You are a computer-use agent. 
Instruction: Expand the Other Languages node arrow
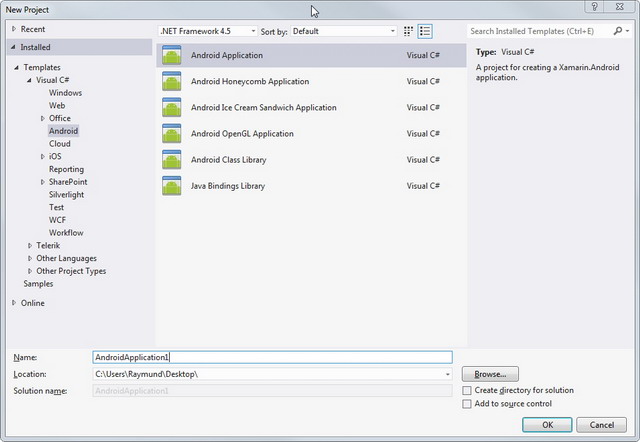tap(30, 258)
